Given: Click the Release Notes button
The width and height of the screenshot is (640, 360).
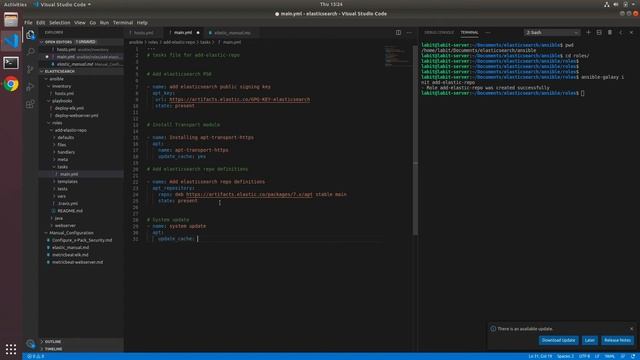Looking at the screenshot, I should 617,340.
